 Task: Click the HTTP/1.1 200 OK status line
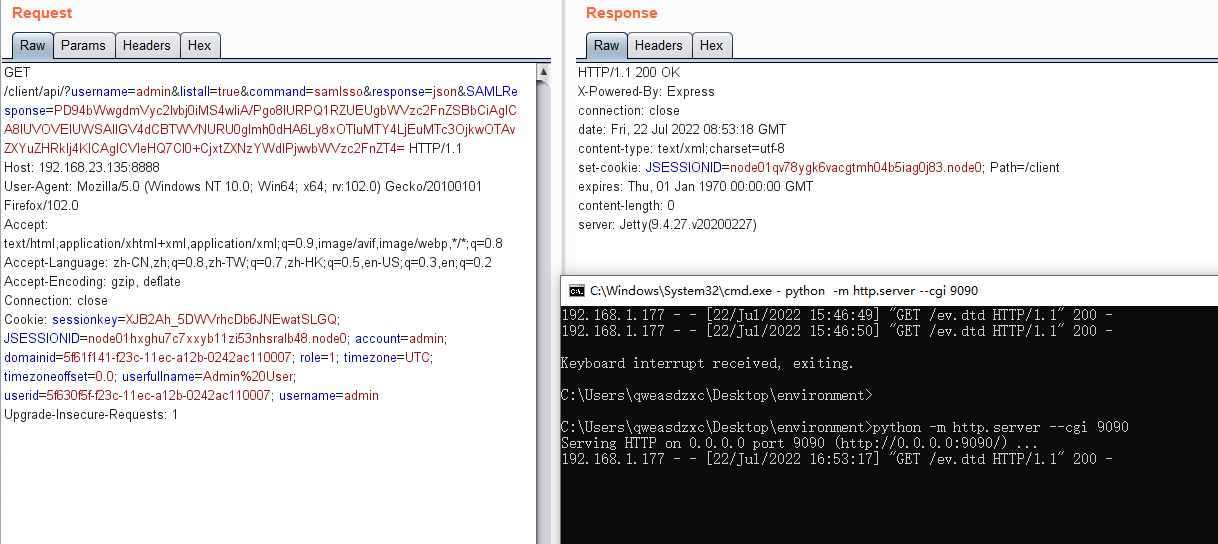[x=628, y=73]
